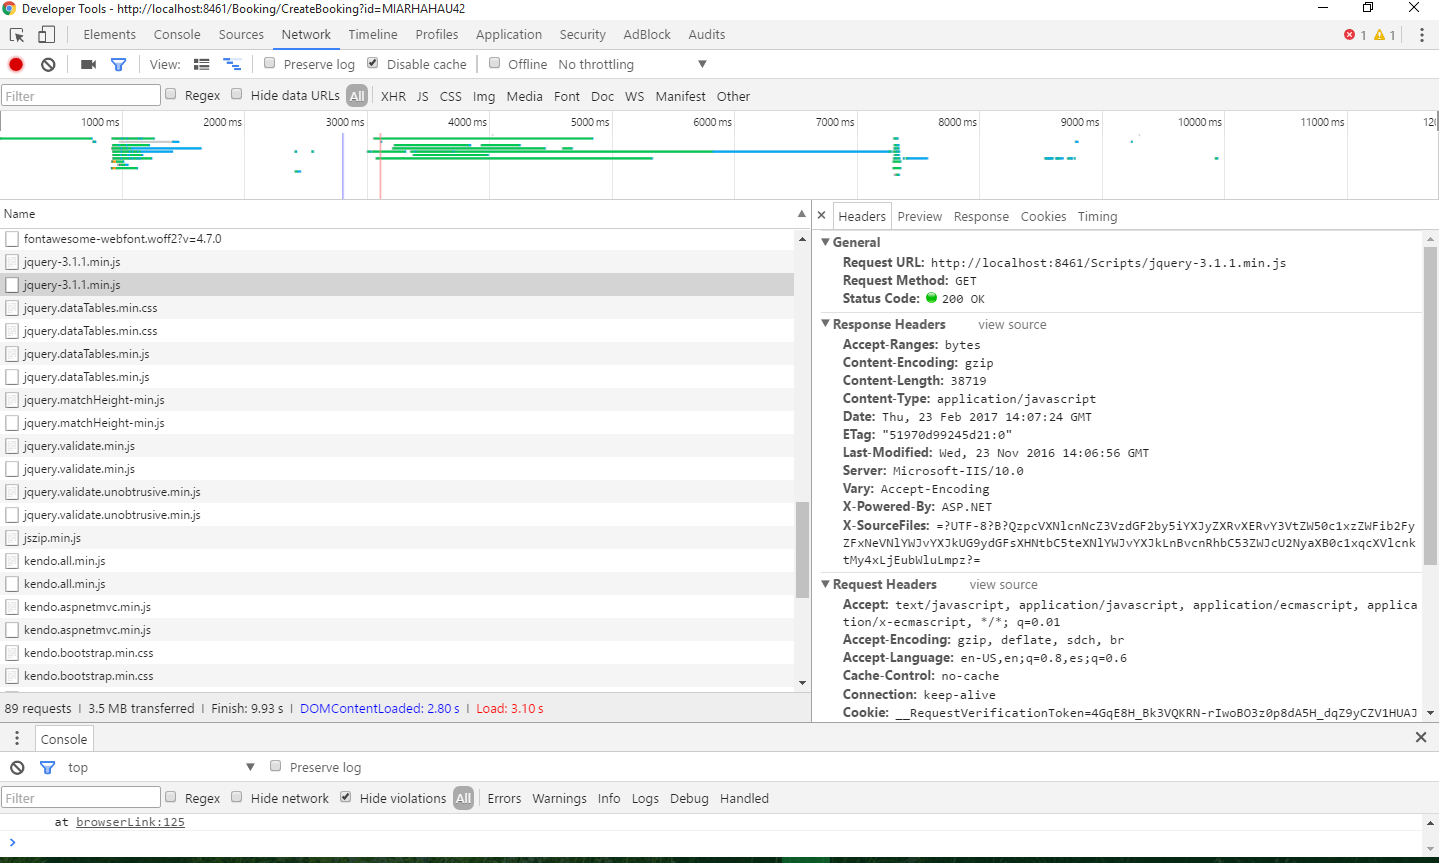Click the file icon beside jszip.min.js
The height and width of the screenshot is (863, 1439).
point(12,538)
